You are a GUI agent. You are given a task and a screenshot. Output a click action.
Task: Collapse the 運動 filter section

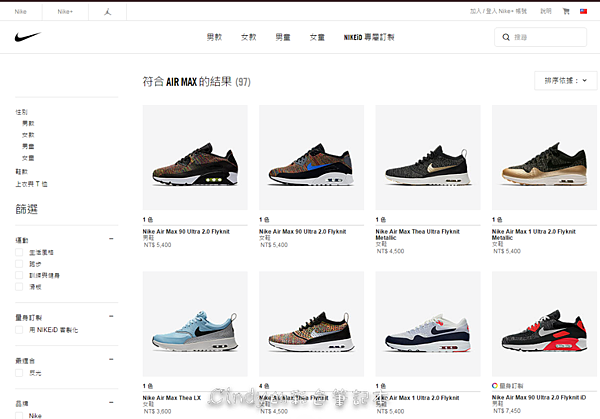pos(111,239)
